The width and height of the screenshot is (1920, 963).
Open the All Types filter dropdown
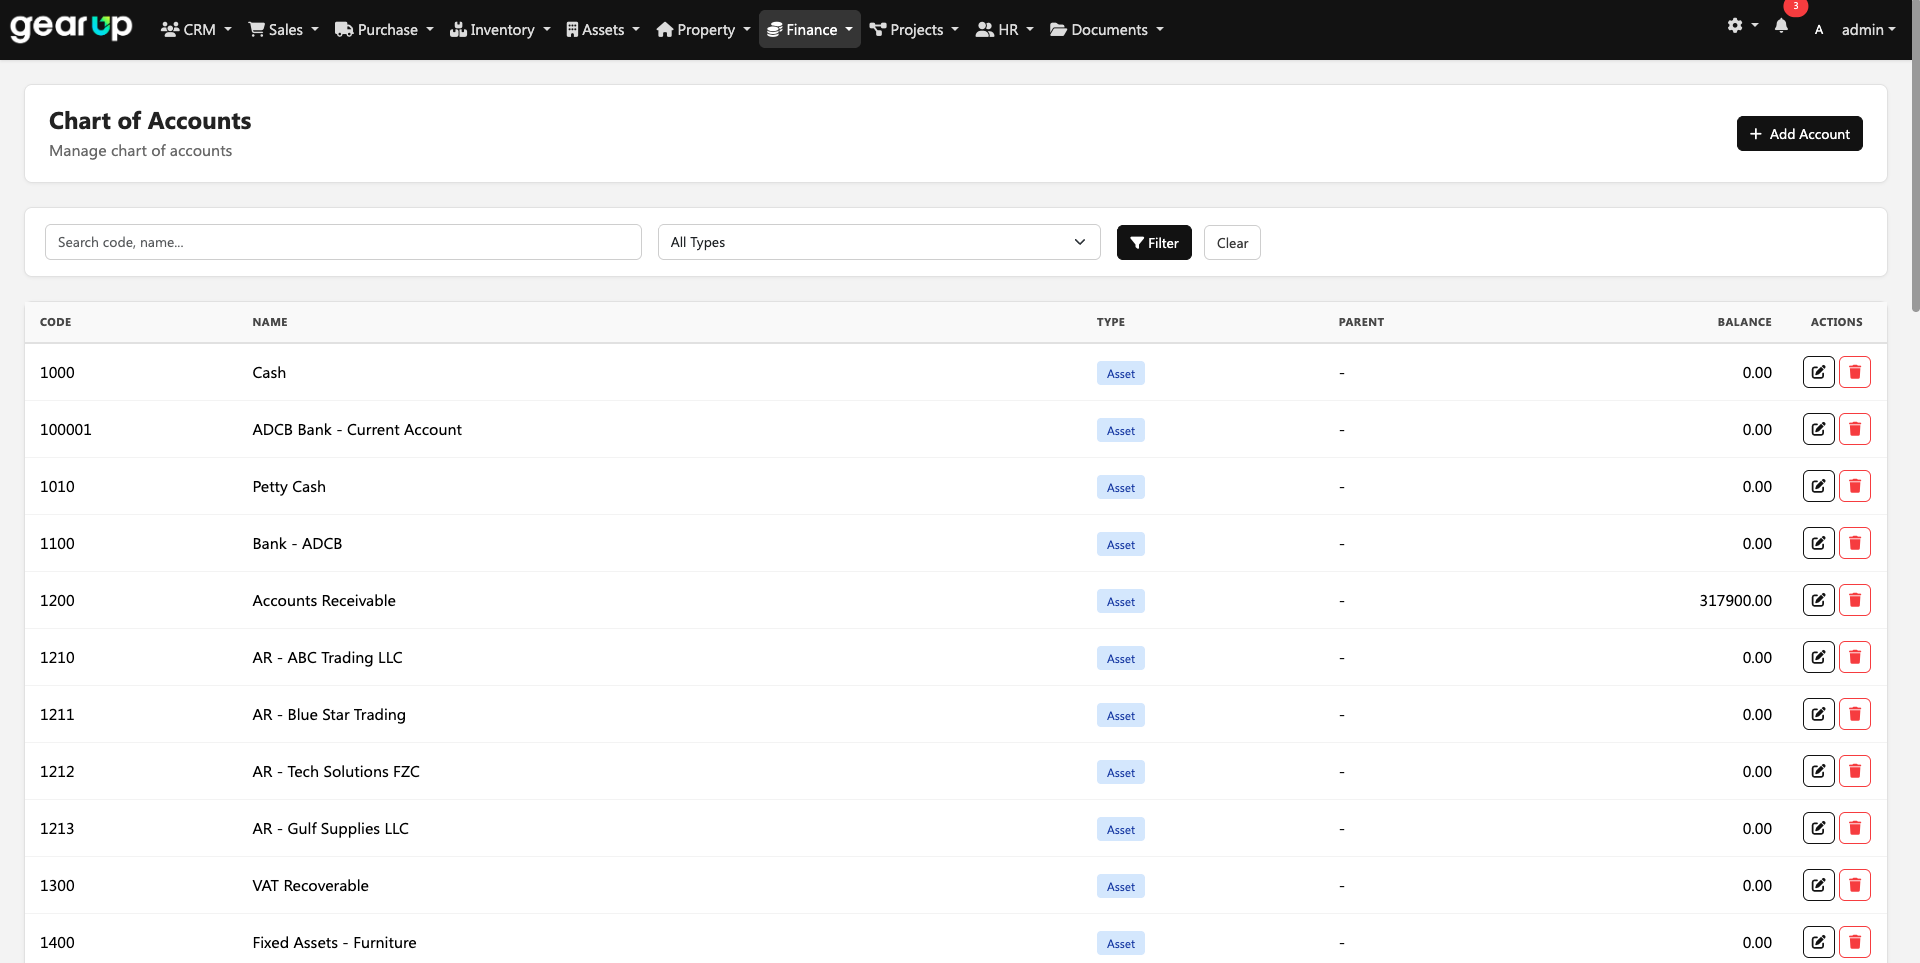pyautogui.click(x=878, y=242)
